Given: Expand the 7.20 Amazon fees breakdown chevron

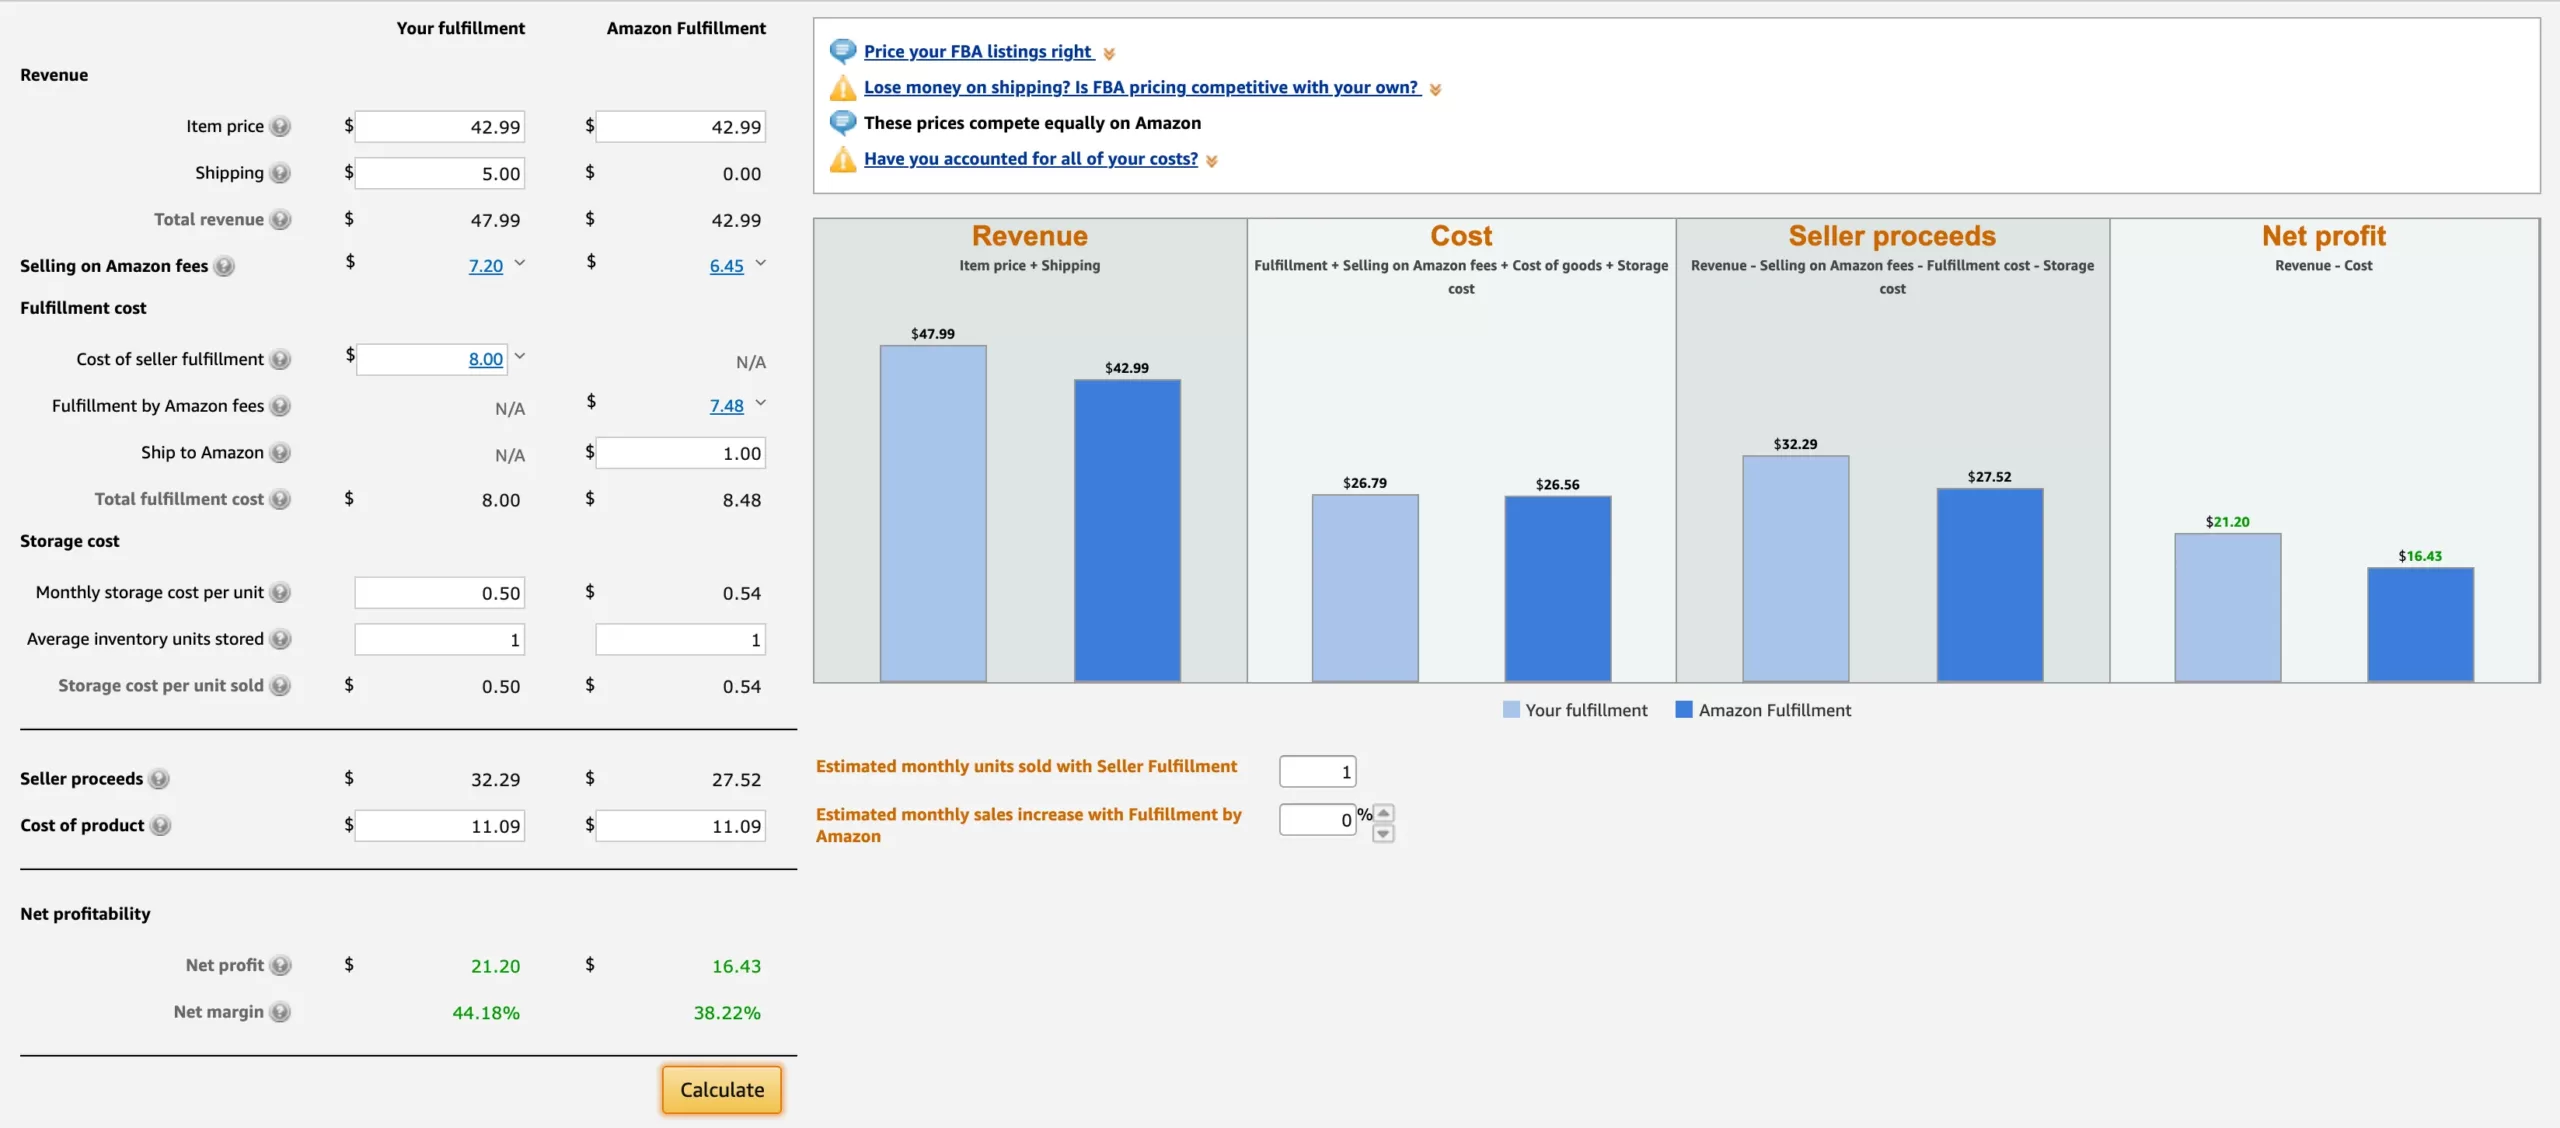Looking at the screenshot, I should 520,263.
